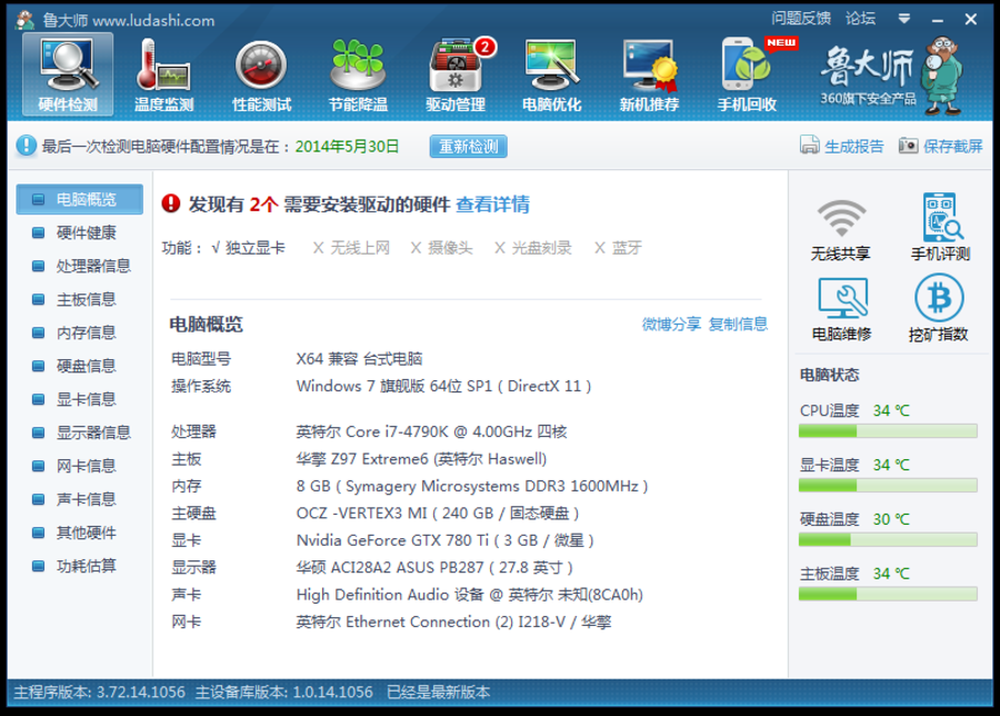Click the 无线上网 feature indicator
The width and height of the screenshot is (1000, 716).
pos(351,247)
